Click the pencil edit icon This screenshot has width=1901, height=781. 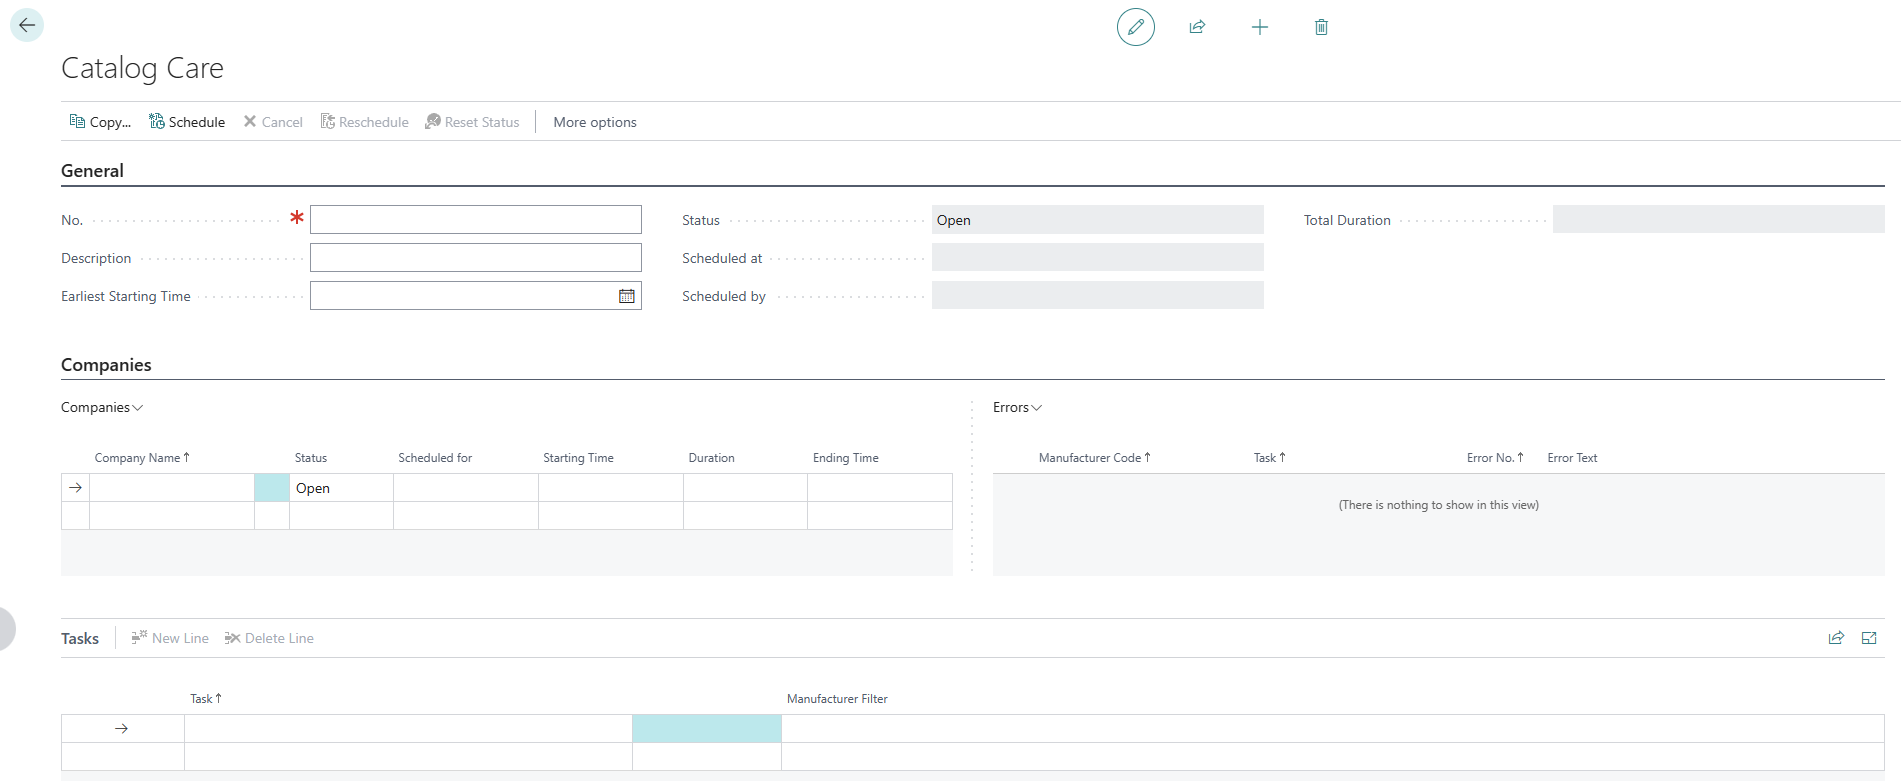1135,27
